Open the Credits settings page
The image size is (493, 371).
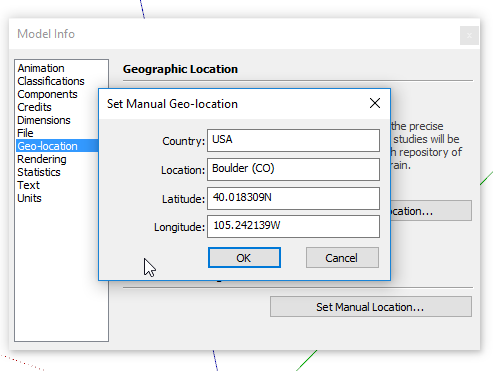(34, 107)
